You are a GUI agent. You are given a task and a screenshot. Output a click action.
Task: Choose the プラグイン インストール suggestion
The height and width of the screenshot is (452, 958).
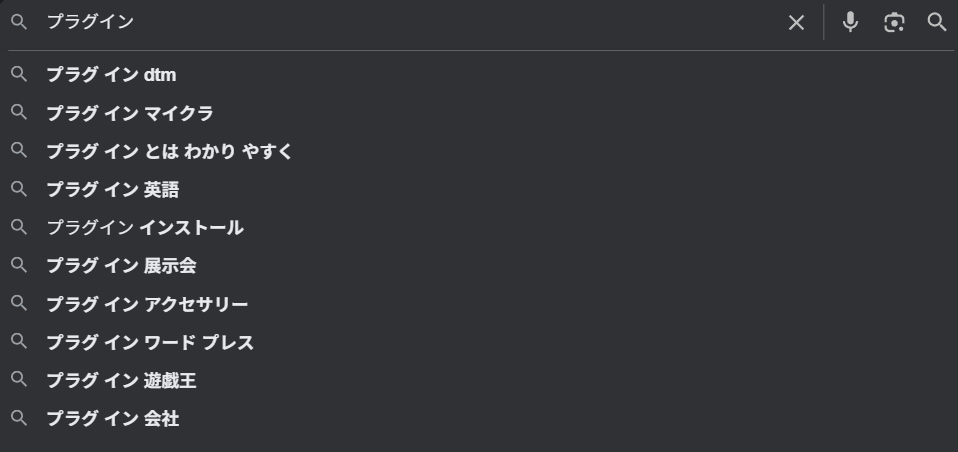[145, 228]
